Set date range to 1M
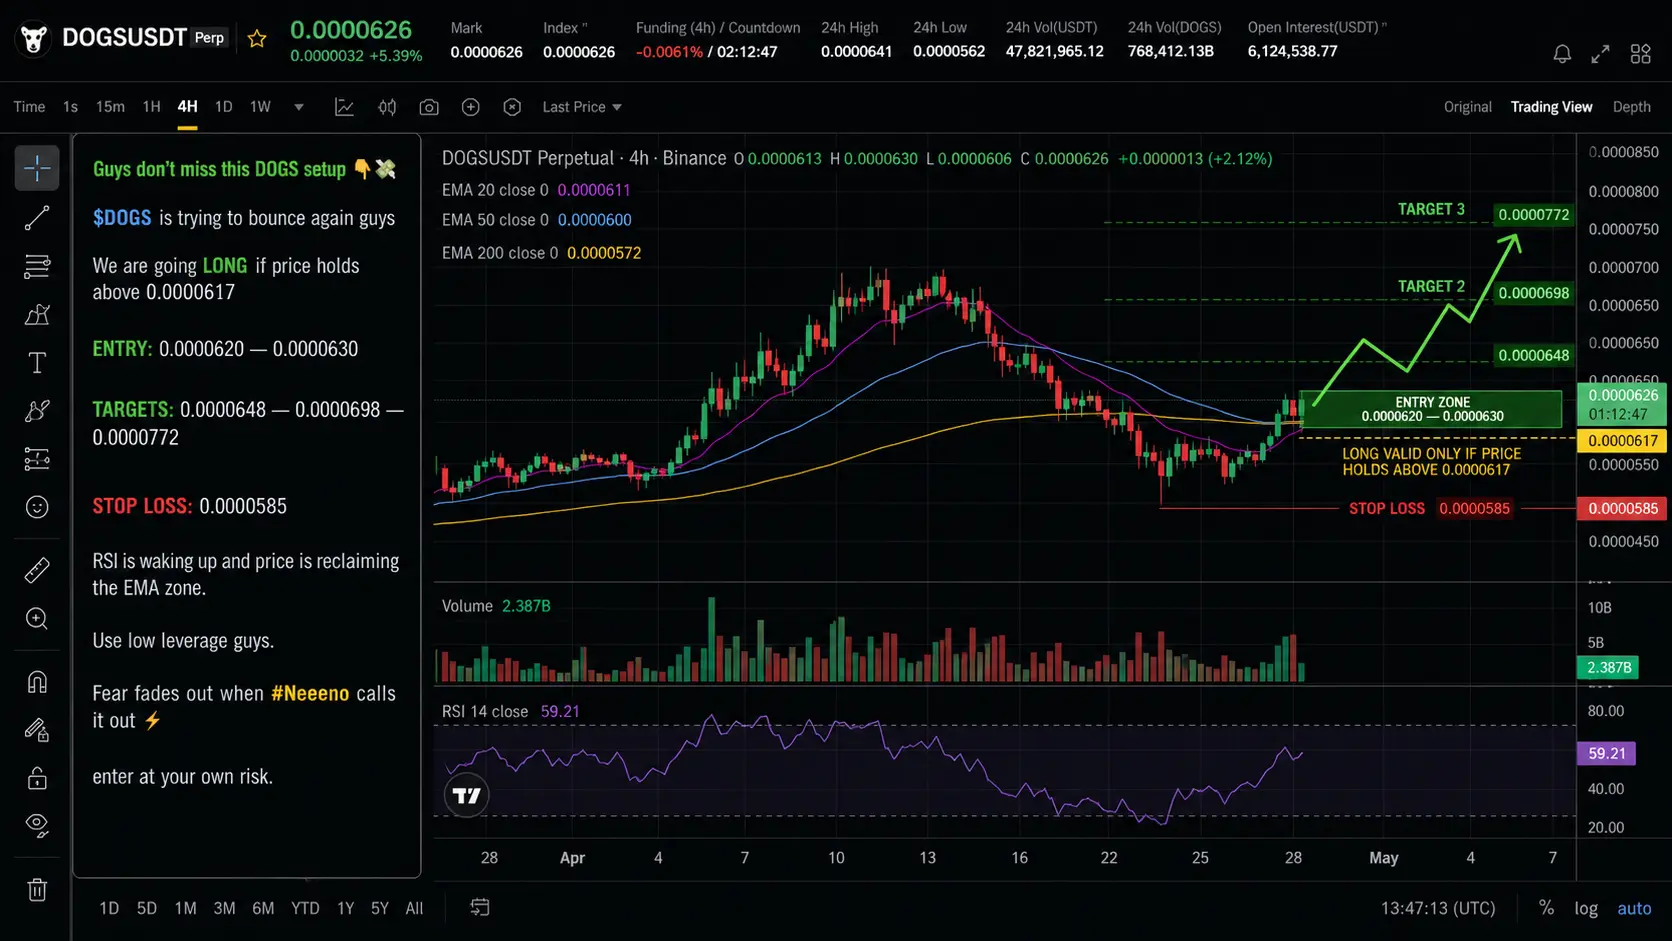Image resolution: width=1672 pixels, height=941 pixels. (185, 908)
